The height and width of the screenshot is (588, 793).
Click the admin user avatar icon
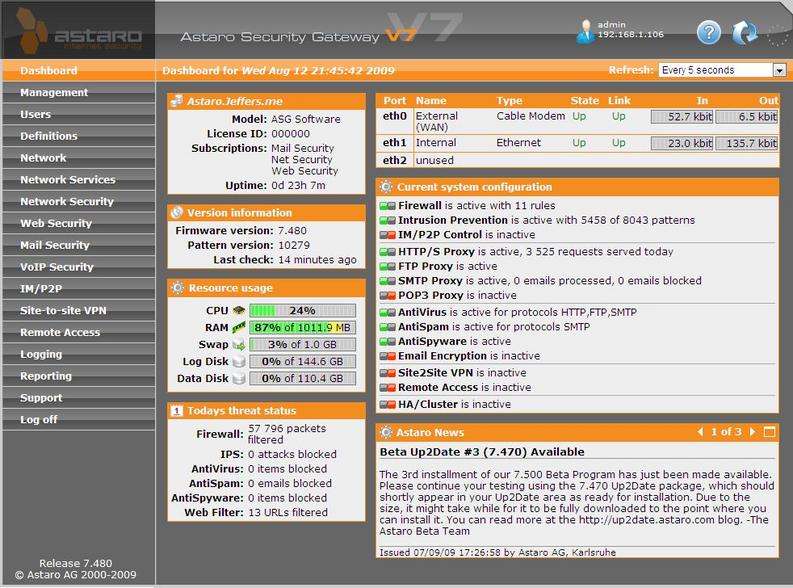585,31
